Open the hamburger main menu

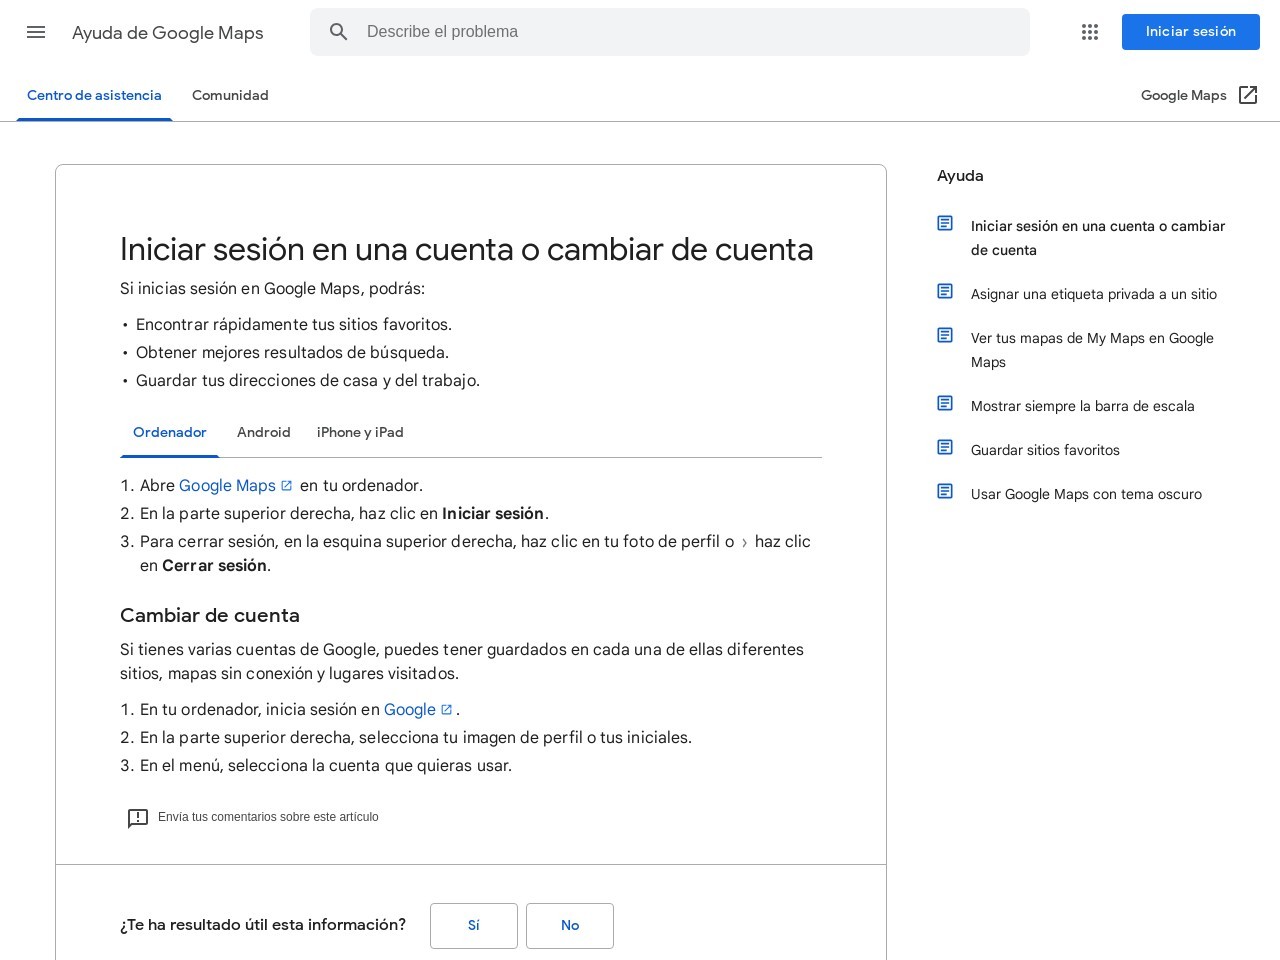36,32
